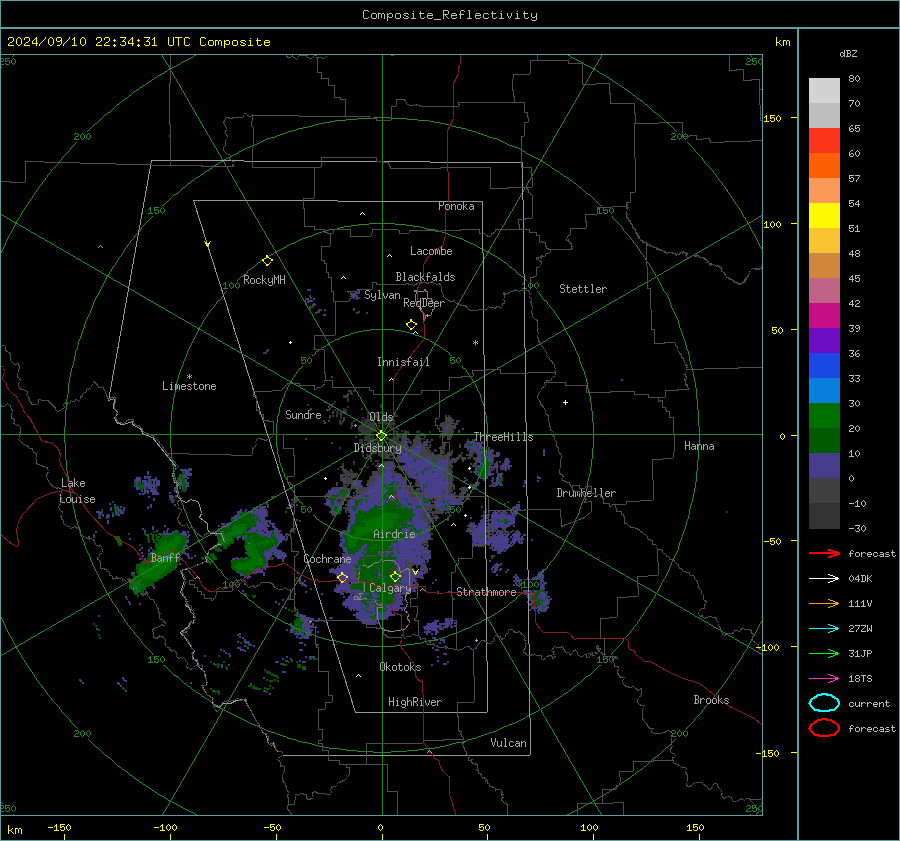Select the cyan 27ZW arrow icon
900x841 pixels.
coord(824,629)
